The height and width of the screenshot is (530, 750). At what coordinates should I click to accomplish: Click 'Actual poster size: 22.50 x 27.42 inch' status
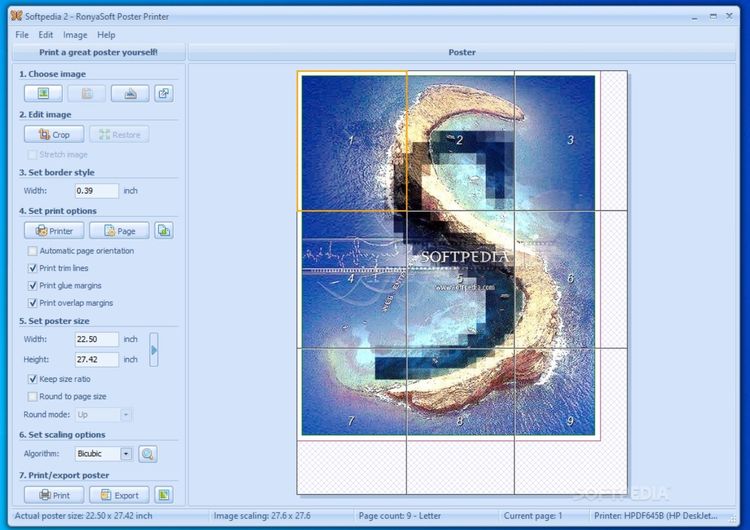84,516
